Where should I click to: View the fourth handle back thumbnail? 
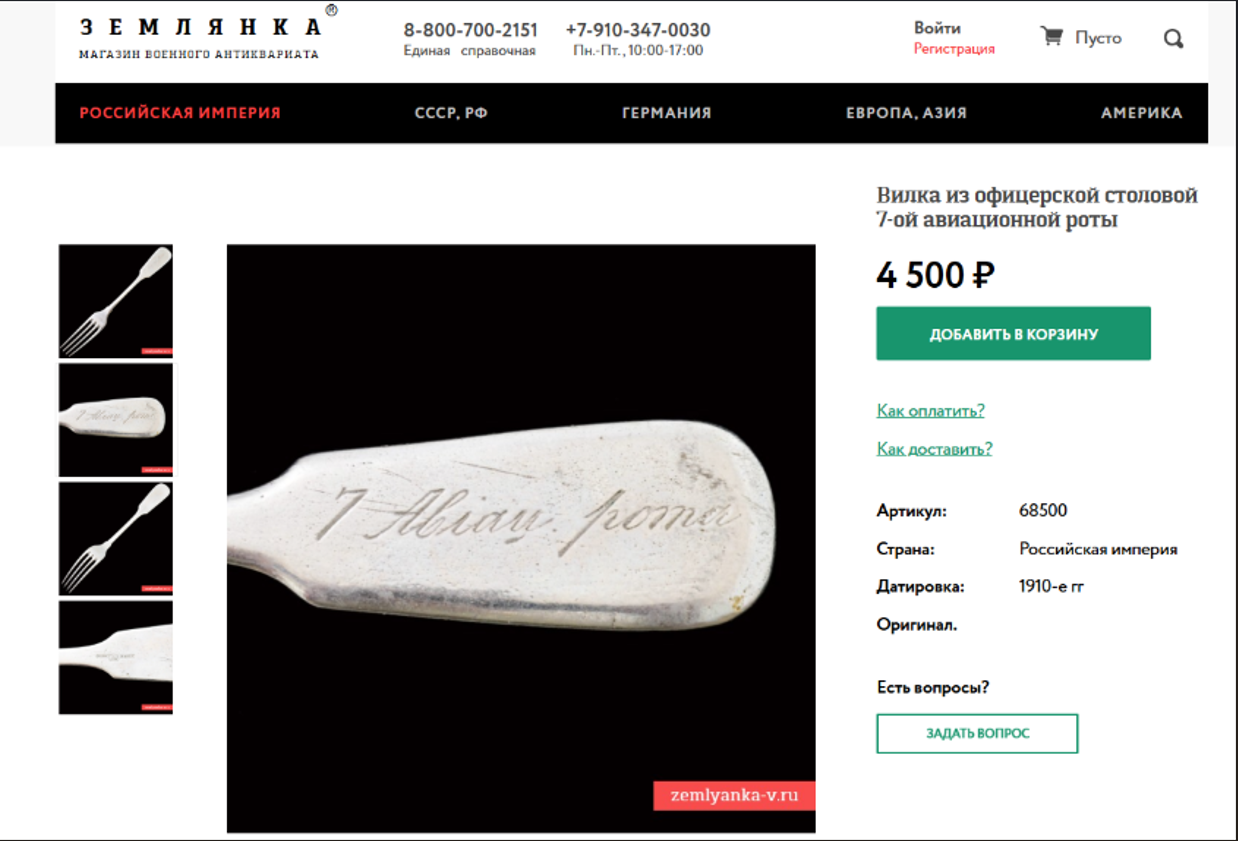pyautogui.click(x=116, y=657)
